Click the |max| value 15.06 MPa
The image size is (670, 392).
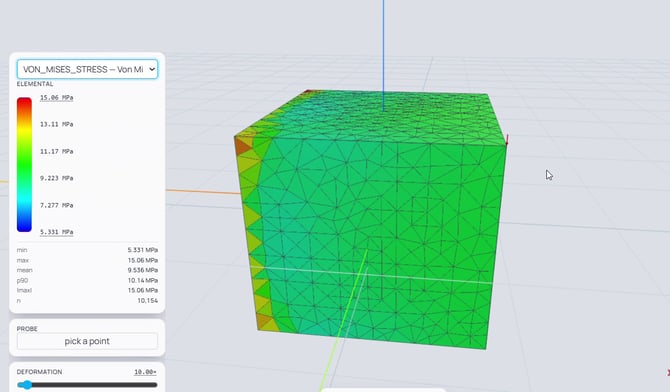coord(143,290)
